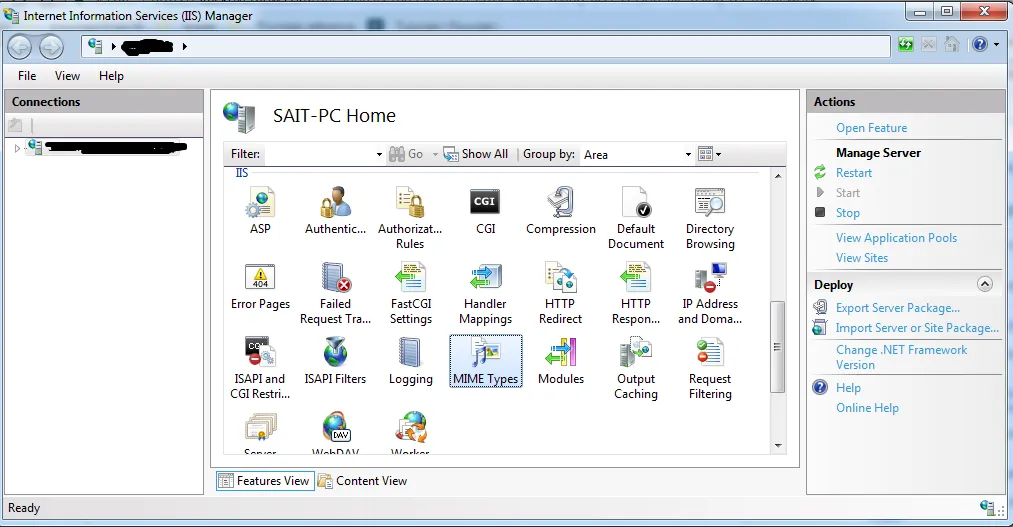The image size is (1013, 527).
Task: Click the Show All button
Action: click(476, 154)
